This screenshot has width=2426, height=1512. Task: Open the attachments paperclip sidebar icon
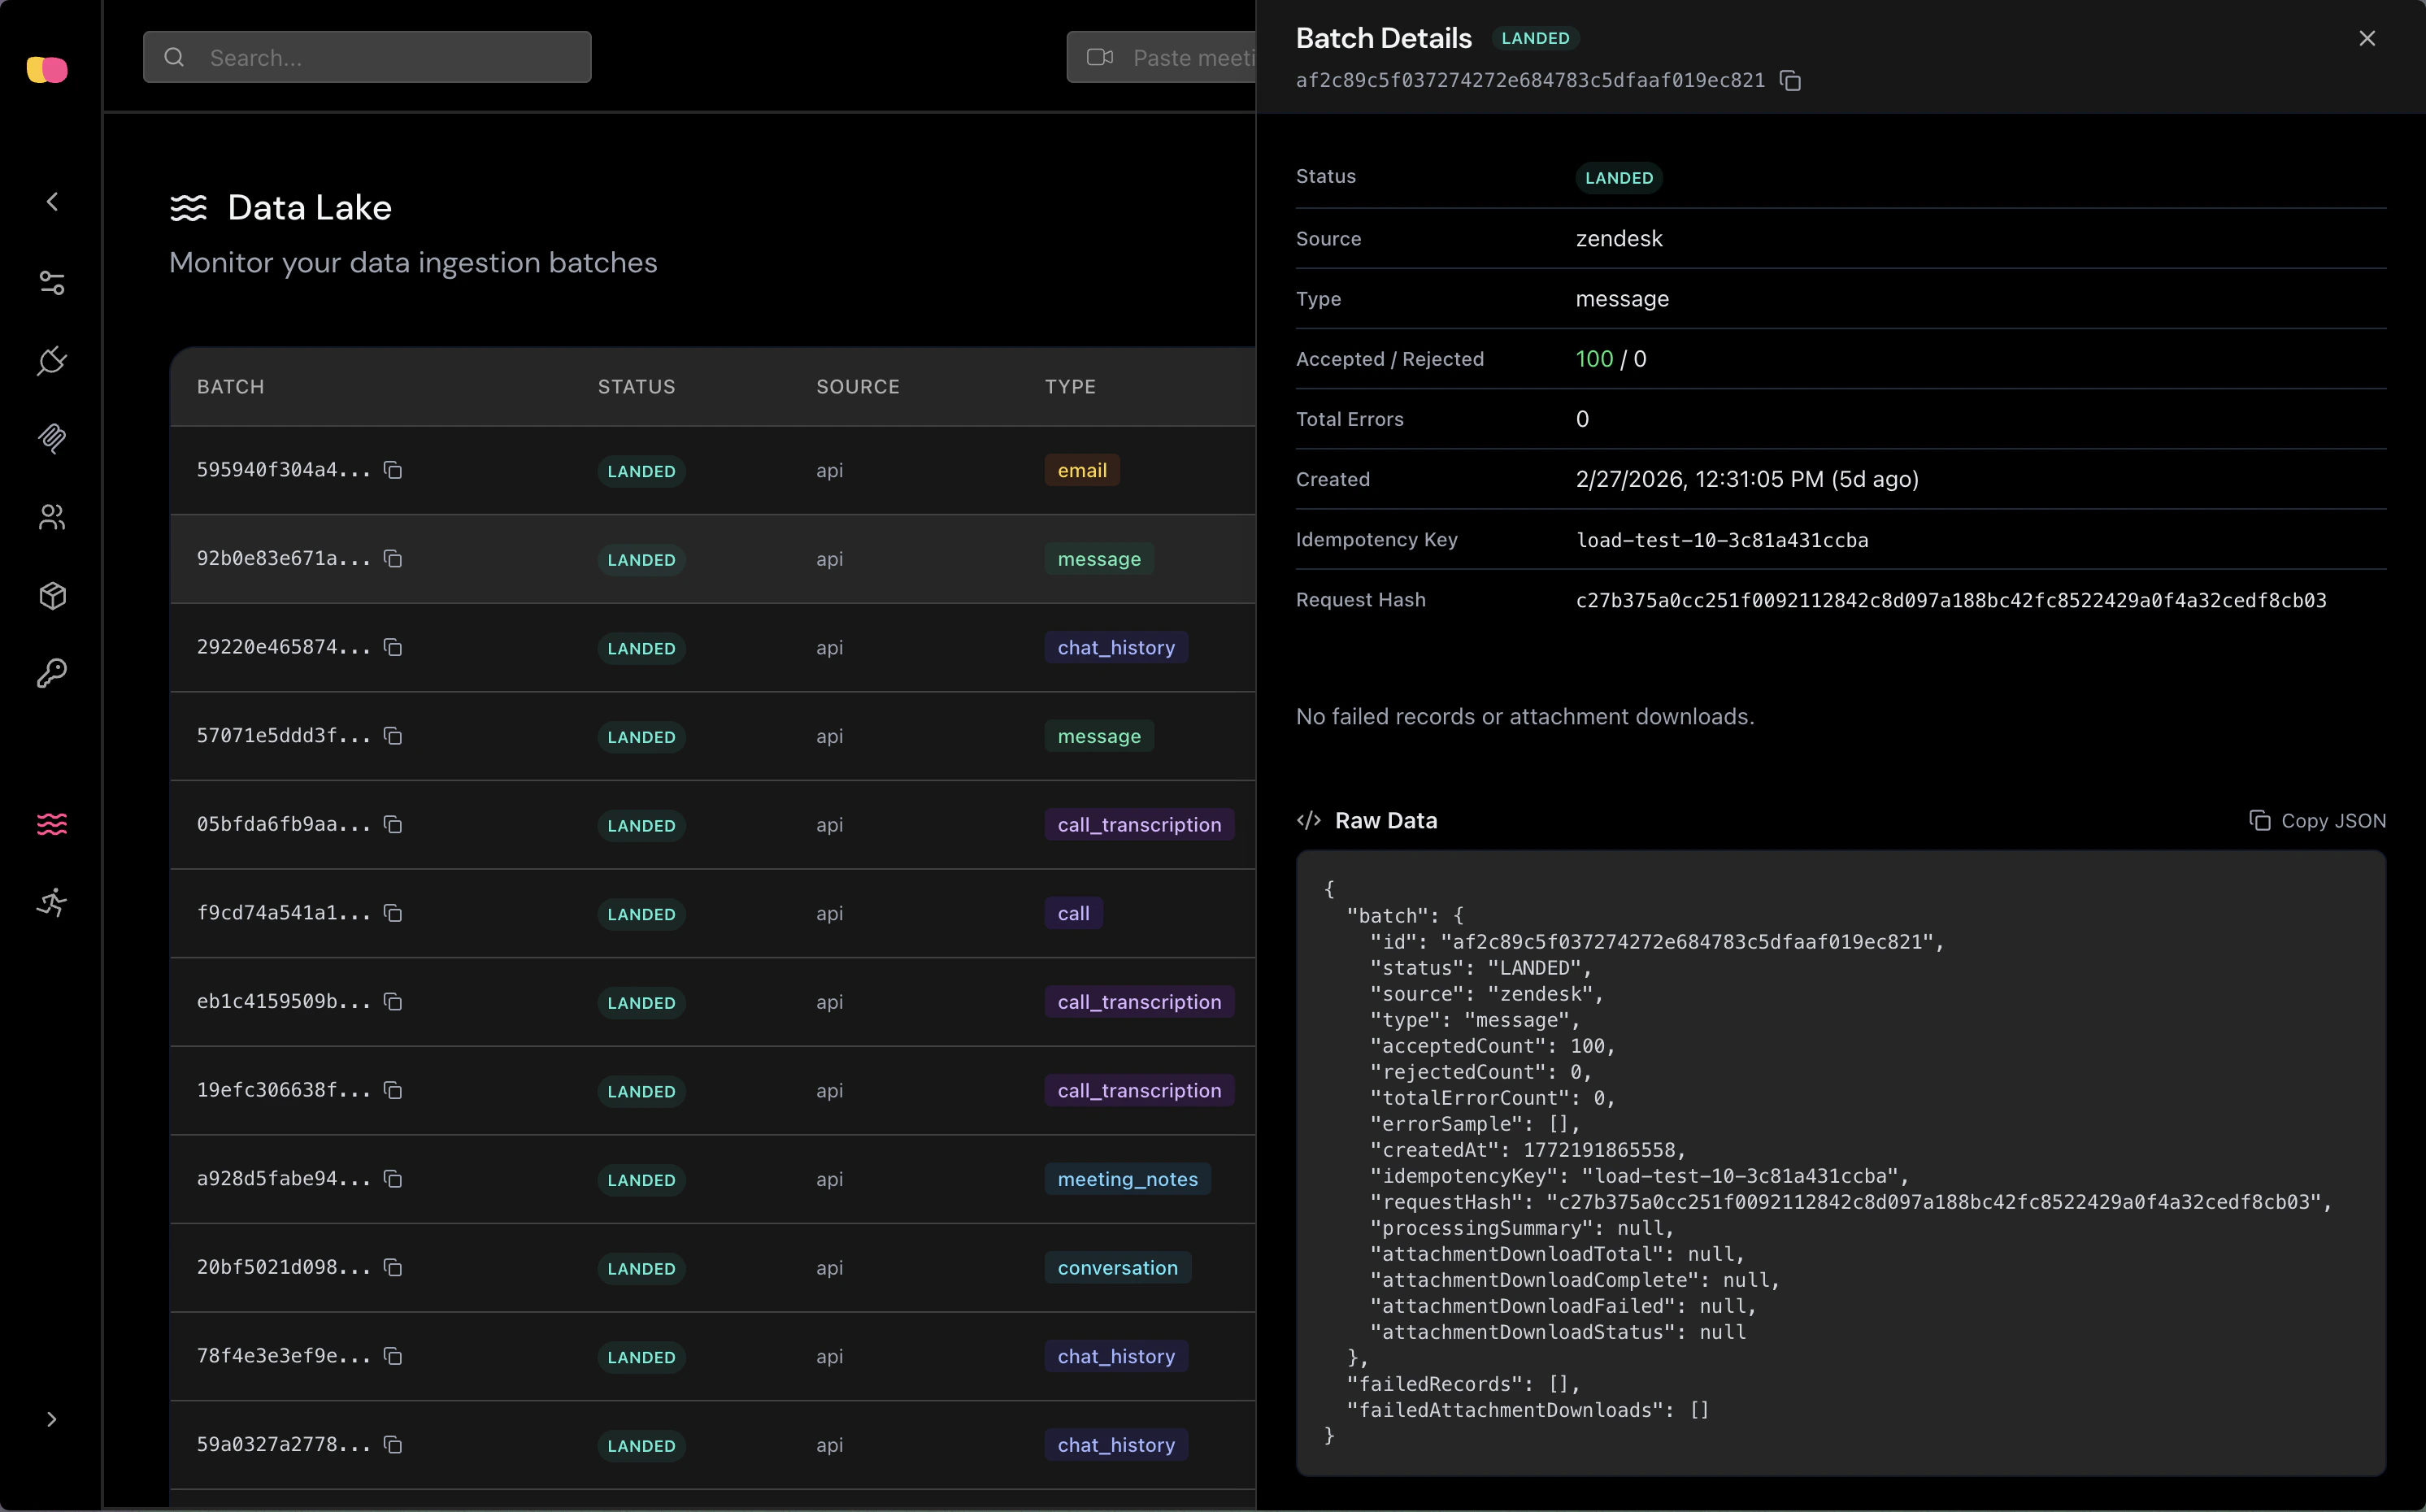click(52, 439)
